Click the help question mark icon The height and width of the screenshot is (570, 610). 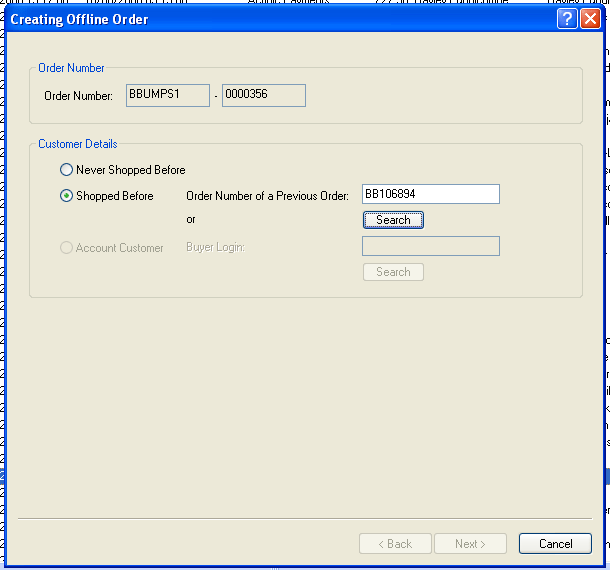pos(567,19)
